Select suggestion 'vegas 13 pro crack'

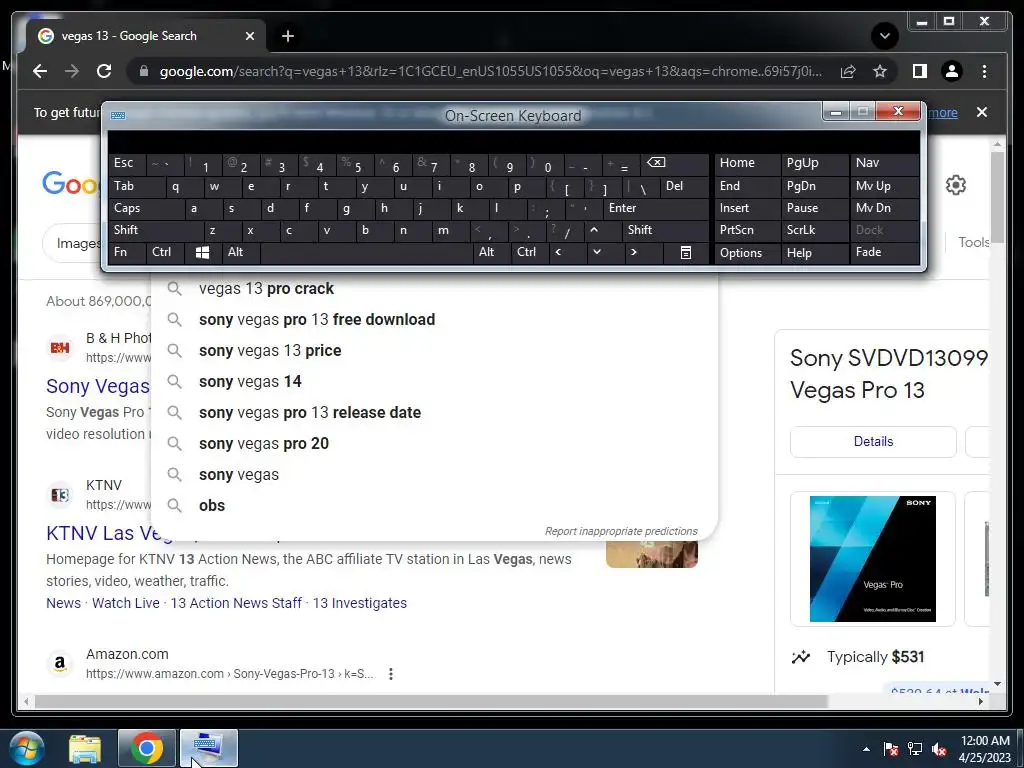[434, 289]
